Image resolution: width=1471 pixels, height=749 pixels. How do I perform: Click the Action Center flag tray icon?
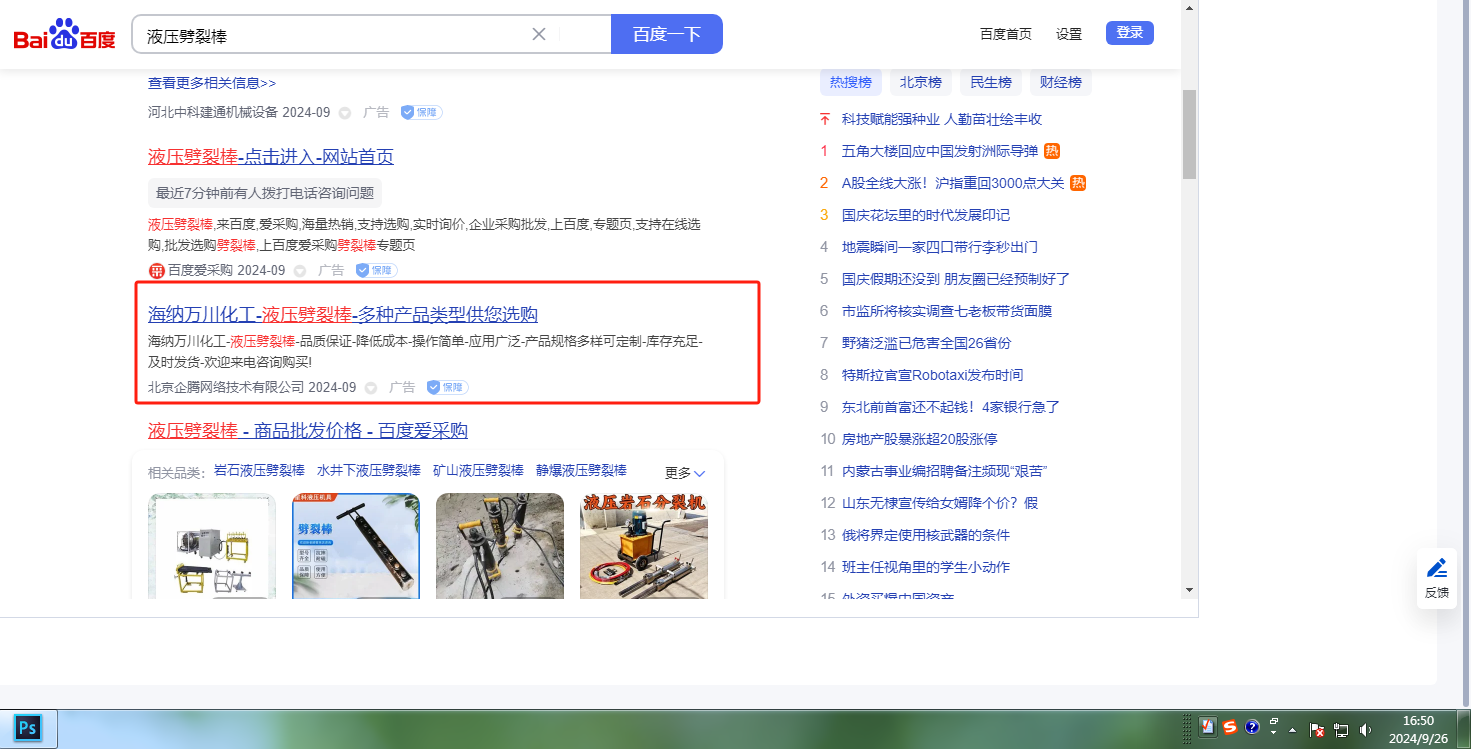(x=1317, y=730)
